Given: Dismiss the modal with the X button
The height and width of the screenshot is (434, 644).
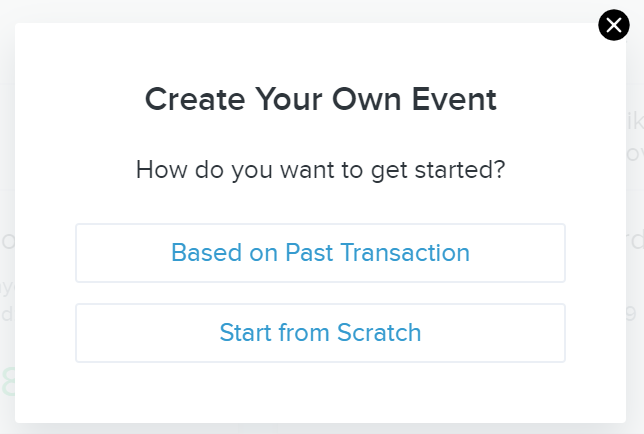Looking at the screenshot, I should tap(613, 25).
